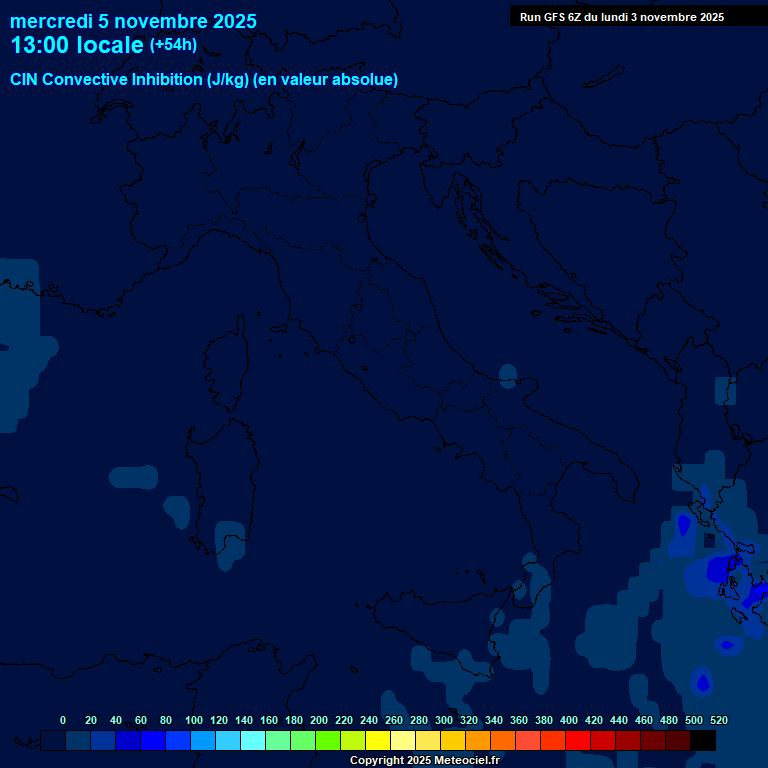The width and height of the screenshot is (768, 768).
Task: Click the Run GFS 6Z header label
Action: point(622,17)
